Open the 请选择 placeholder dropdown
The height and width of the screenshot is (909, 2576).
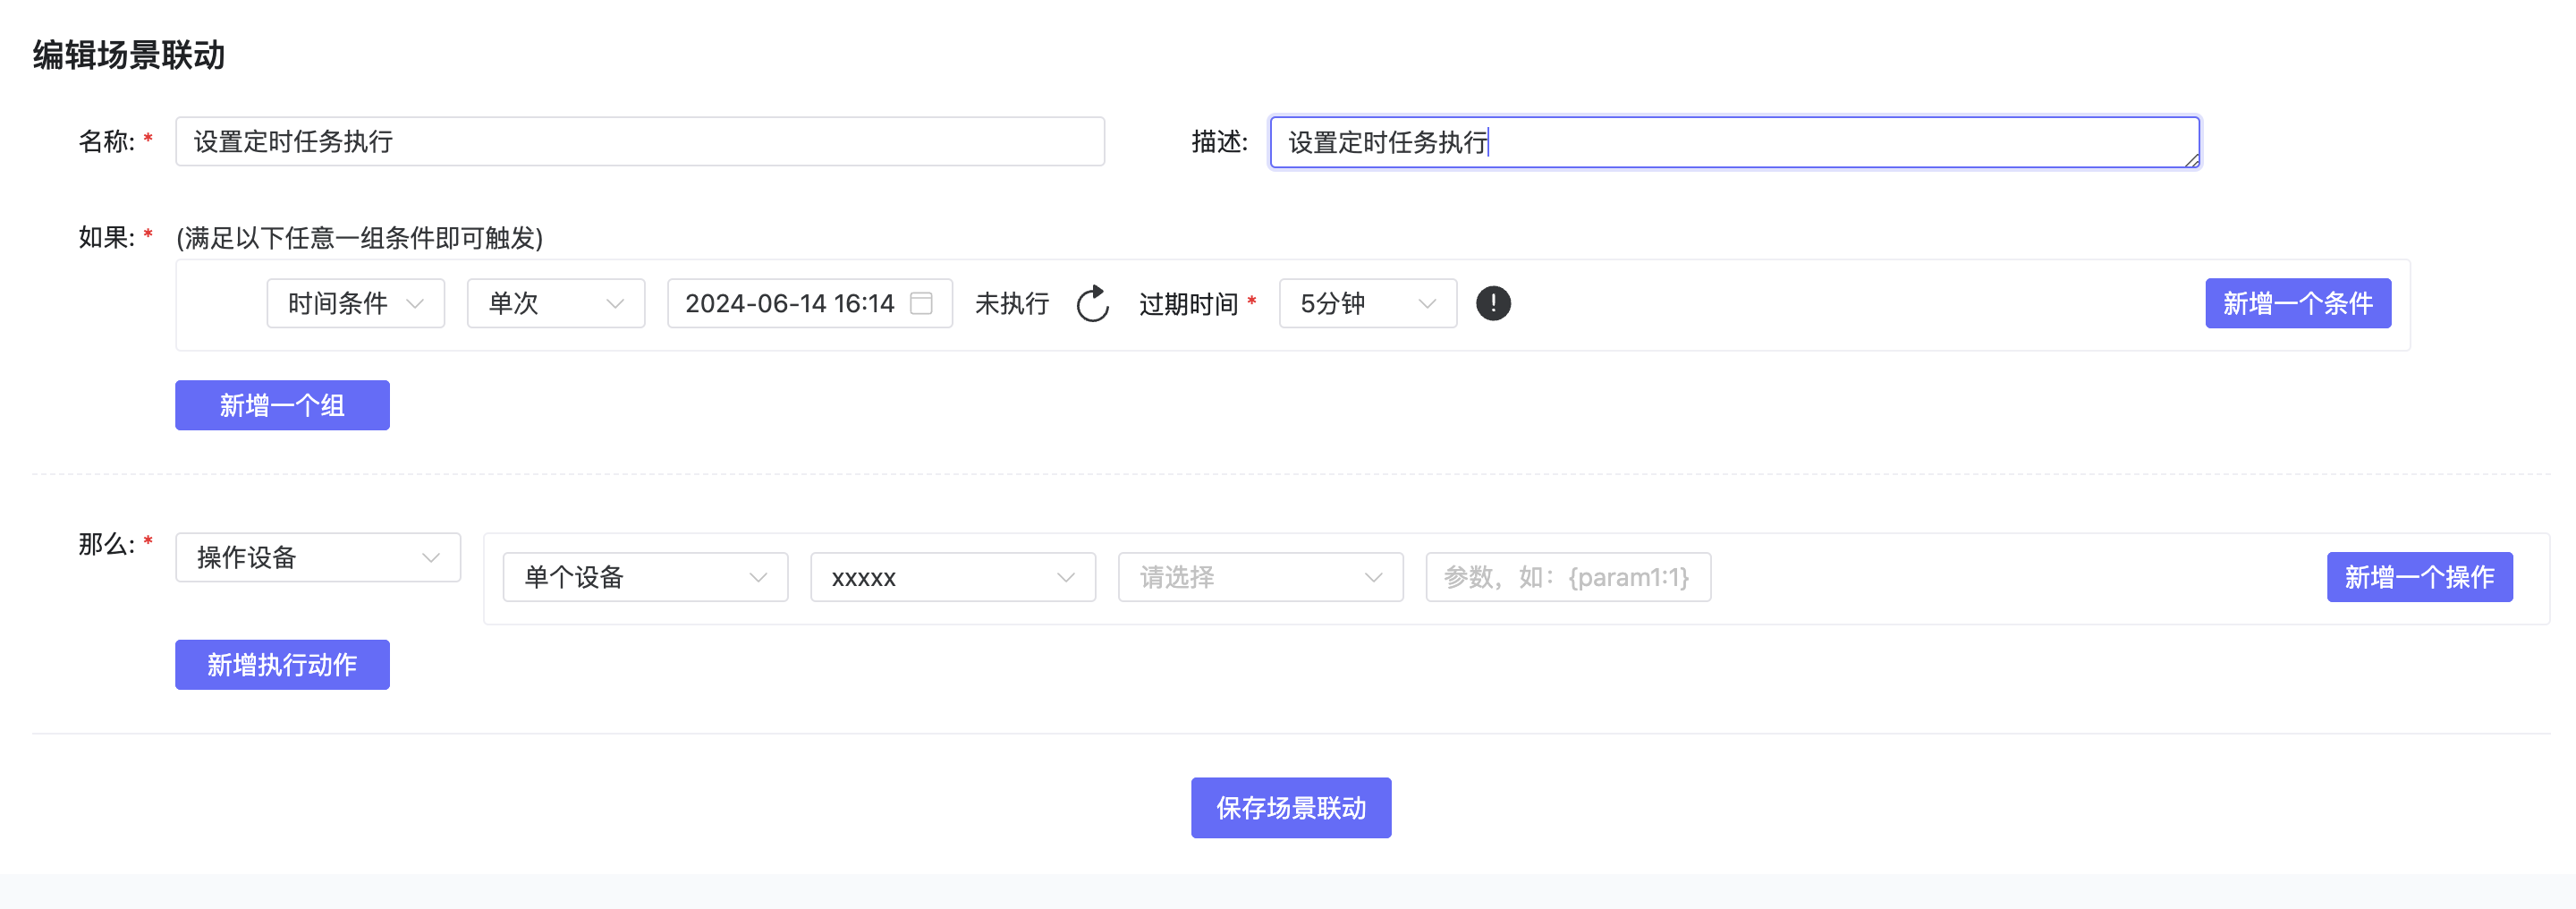(1260, 577)
